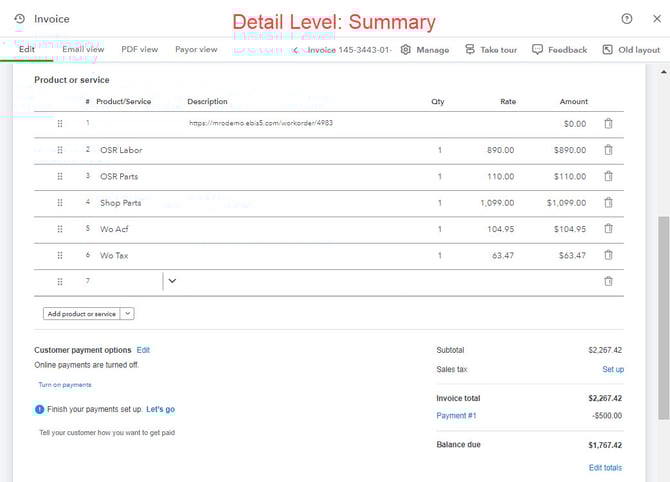Click Add product or service button

coord(82,314)
